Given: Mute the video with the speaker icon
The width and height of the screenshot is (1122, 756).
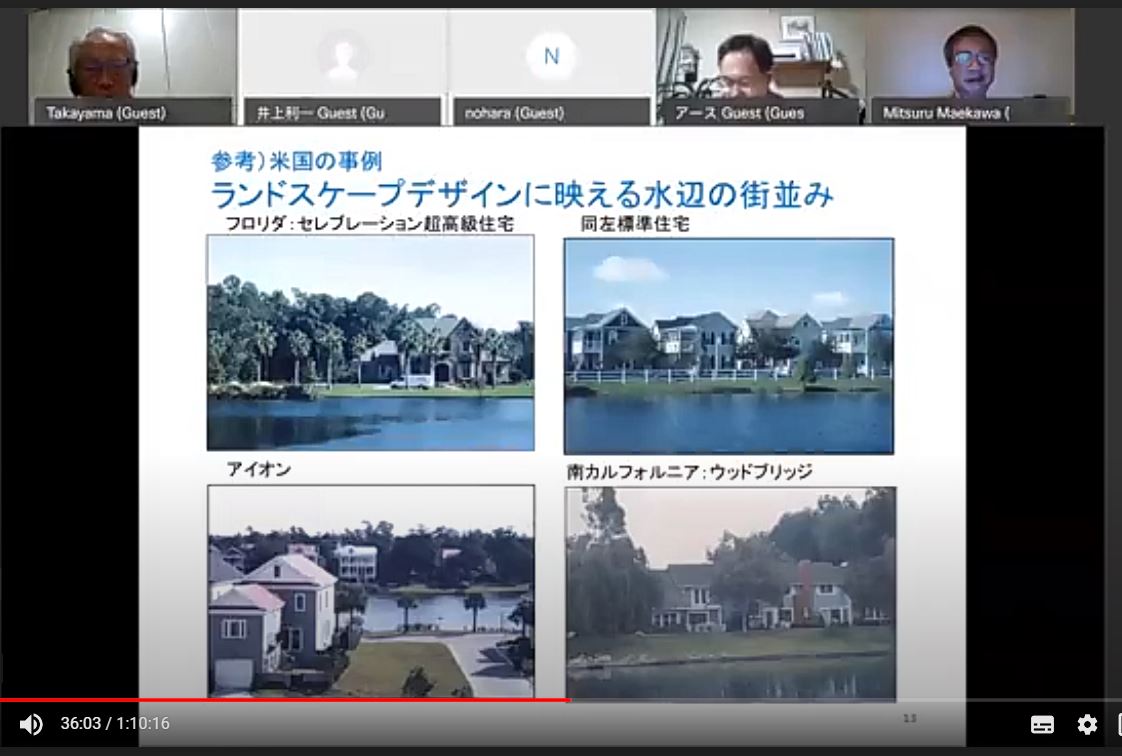Looking at the screenshot, I should [x=31, y=724].
